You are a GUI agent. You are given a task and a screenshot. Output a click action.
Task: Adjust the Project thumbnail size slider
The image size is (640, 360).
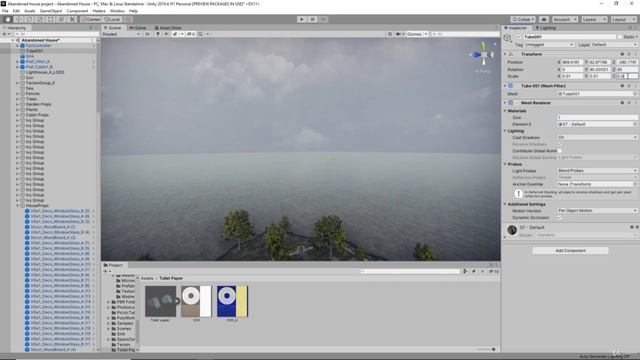coord(487,349)
